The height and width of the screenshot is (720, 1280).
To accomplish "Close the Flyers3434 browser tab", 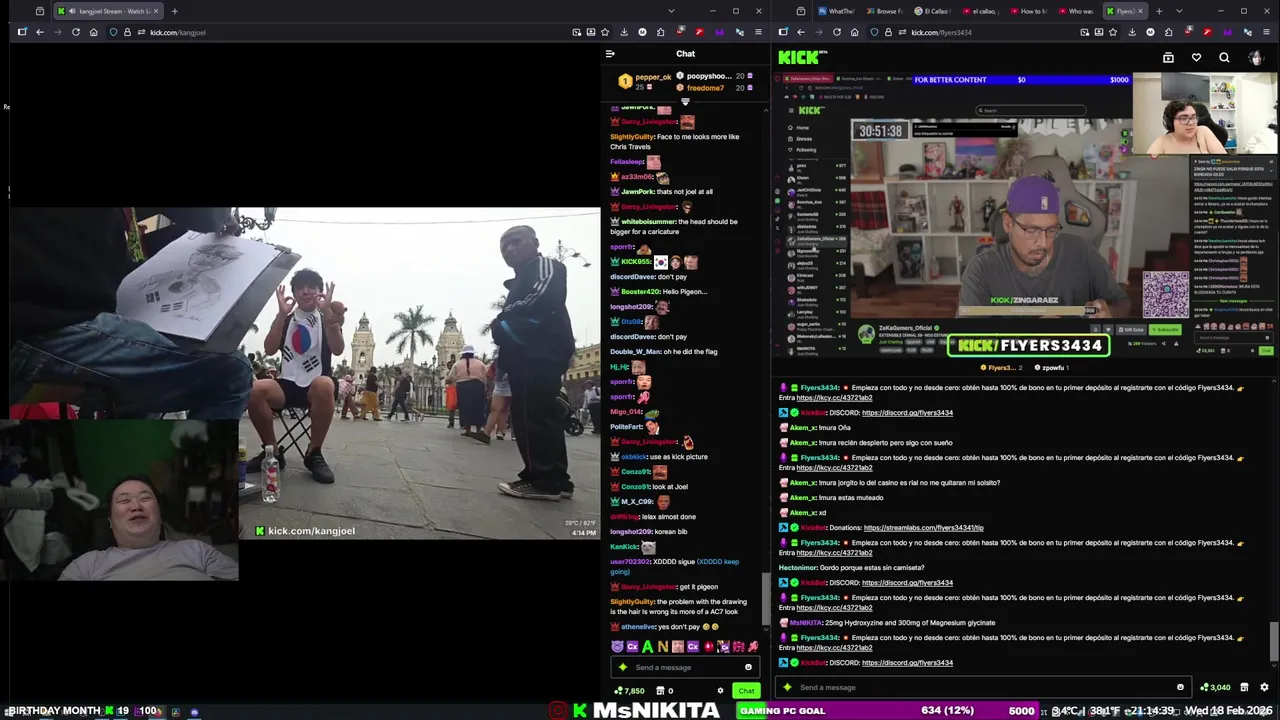I will [x=1140, y=11].
